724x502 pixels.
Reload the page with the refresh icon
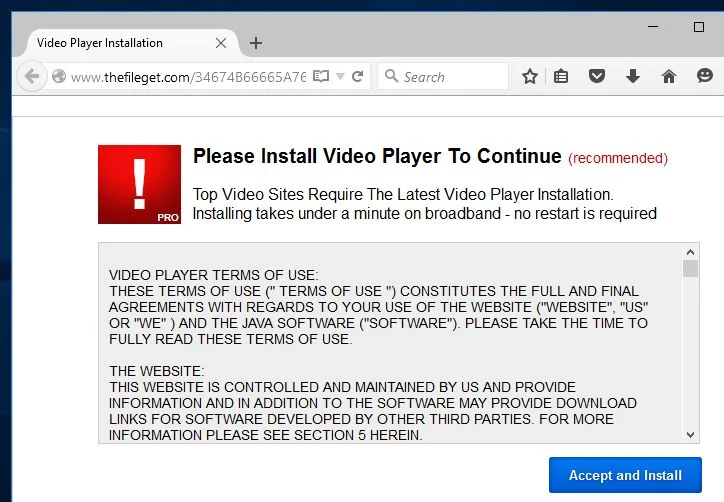[357, 76]
